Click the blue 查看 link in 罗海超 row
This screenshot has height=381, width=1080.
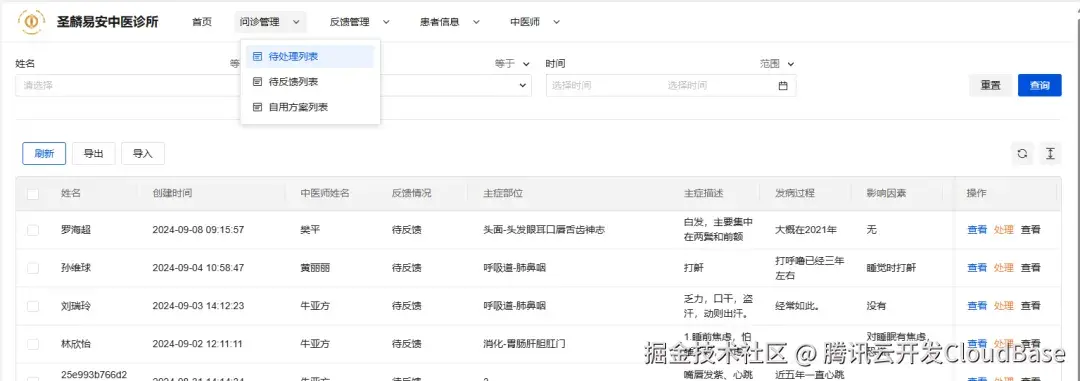(x=977, y=230)
